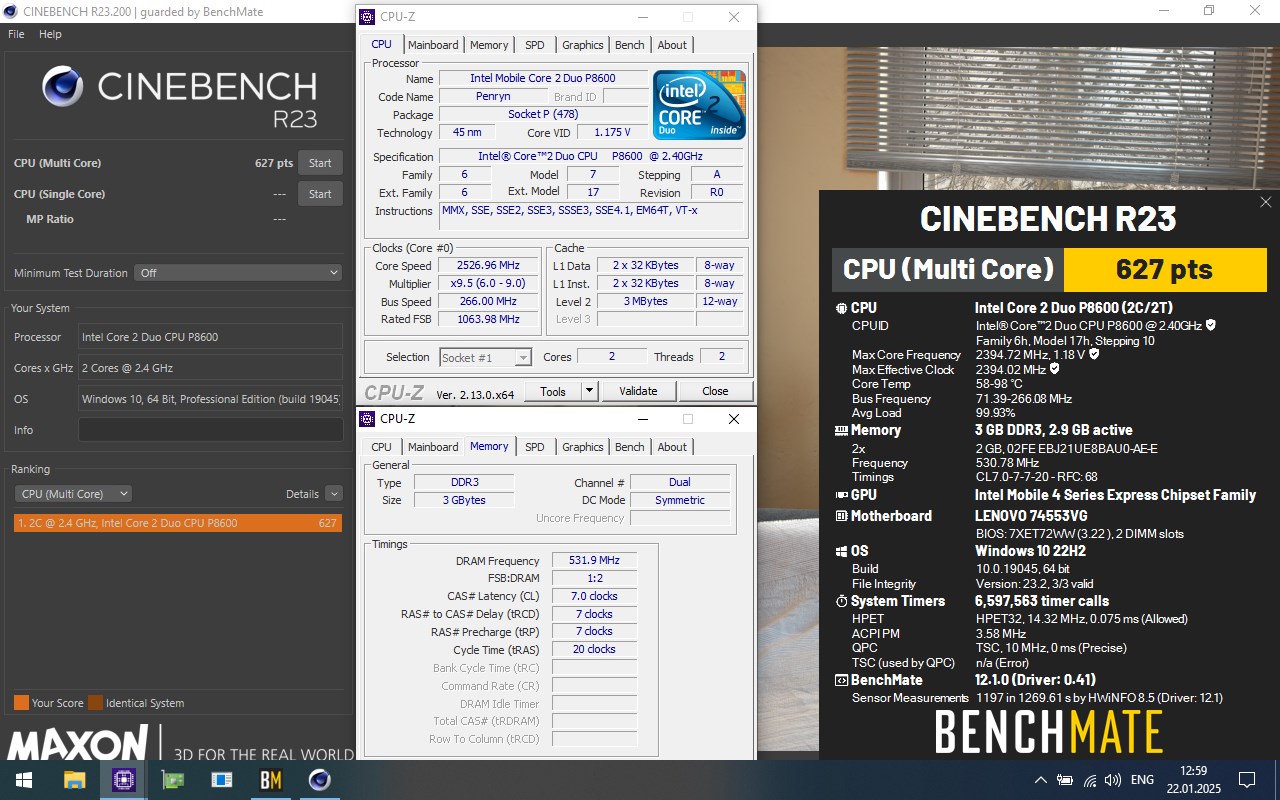Open About tab in the lower CPU-Z window

click(x=672, y=447)
